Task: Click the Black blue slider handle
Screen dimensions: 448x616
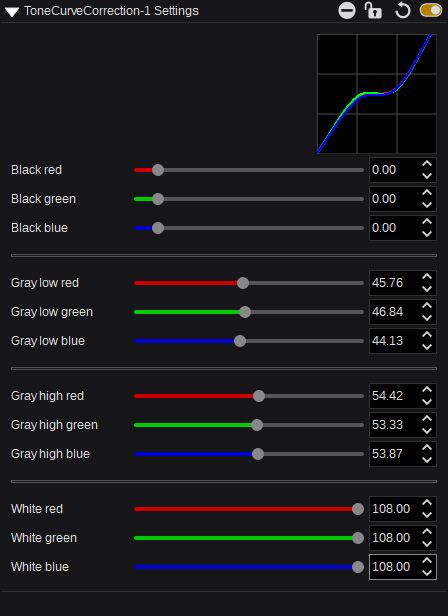Action: coord(158,228)
